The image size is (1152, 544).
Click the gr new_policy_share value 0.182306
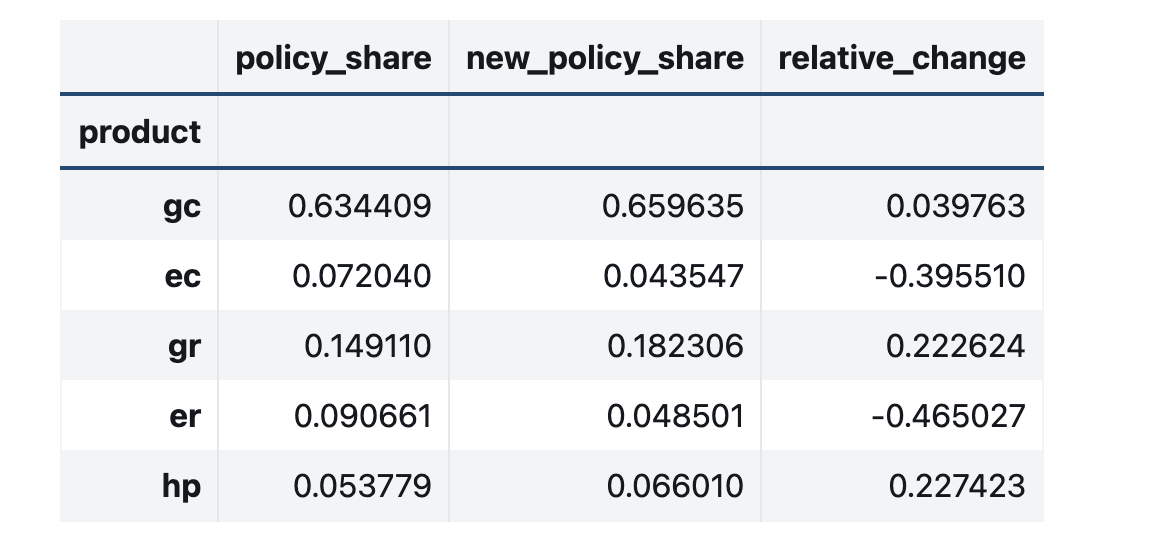[673, 346]
